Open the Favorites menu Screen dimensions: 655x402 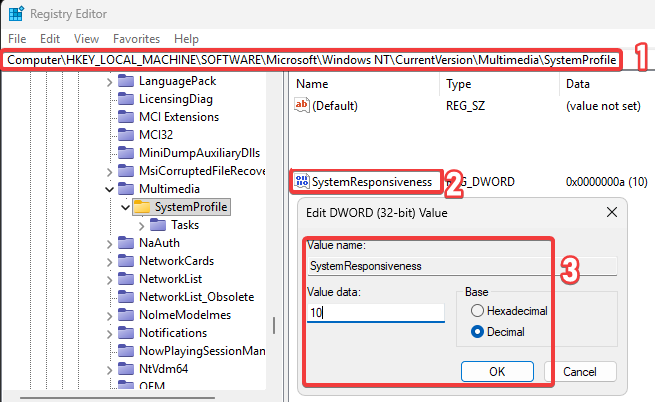[136, 39]
